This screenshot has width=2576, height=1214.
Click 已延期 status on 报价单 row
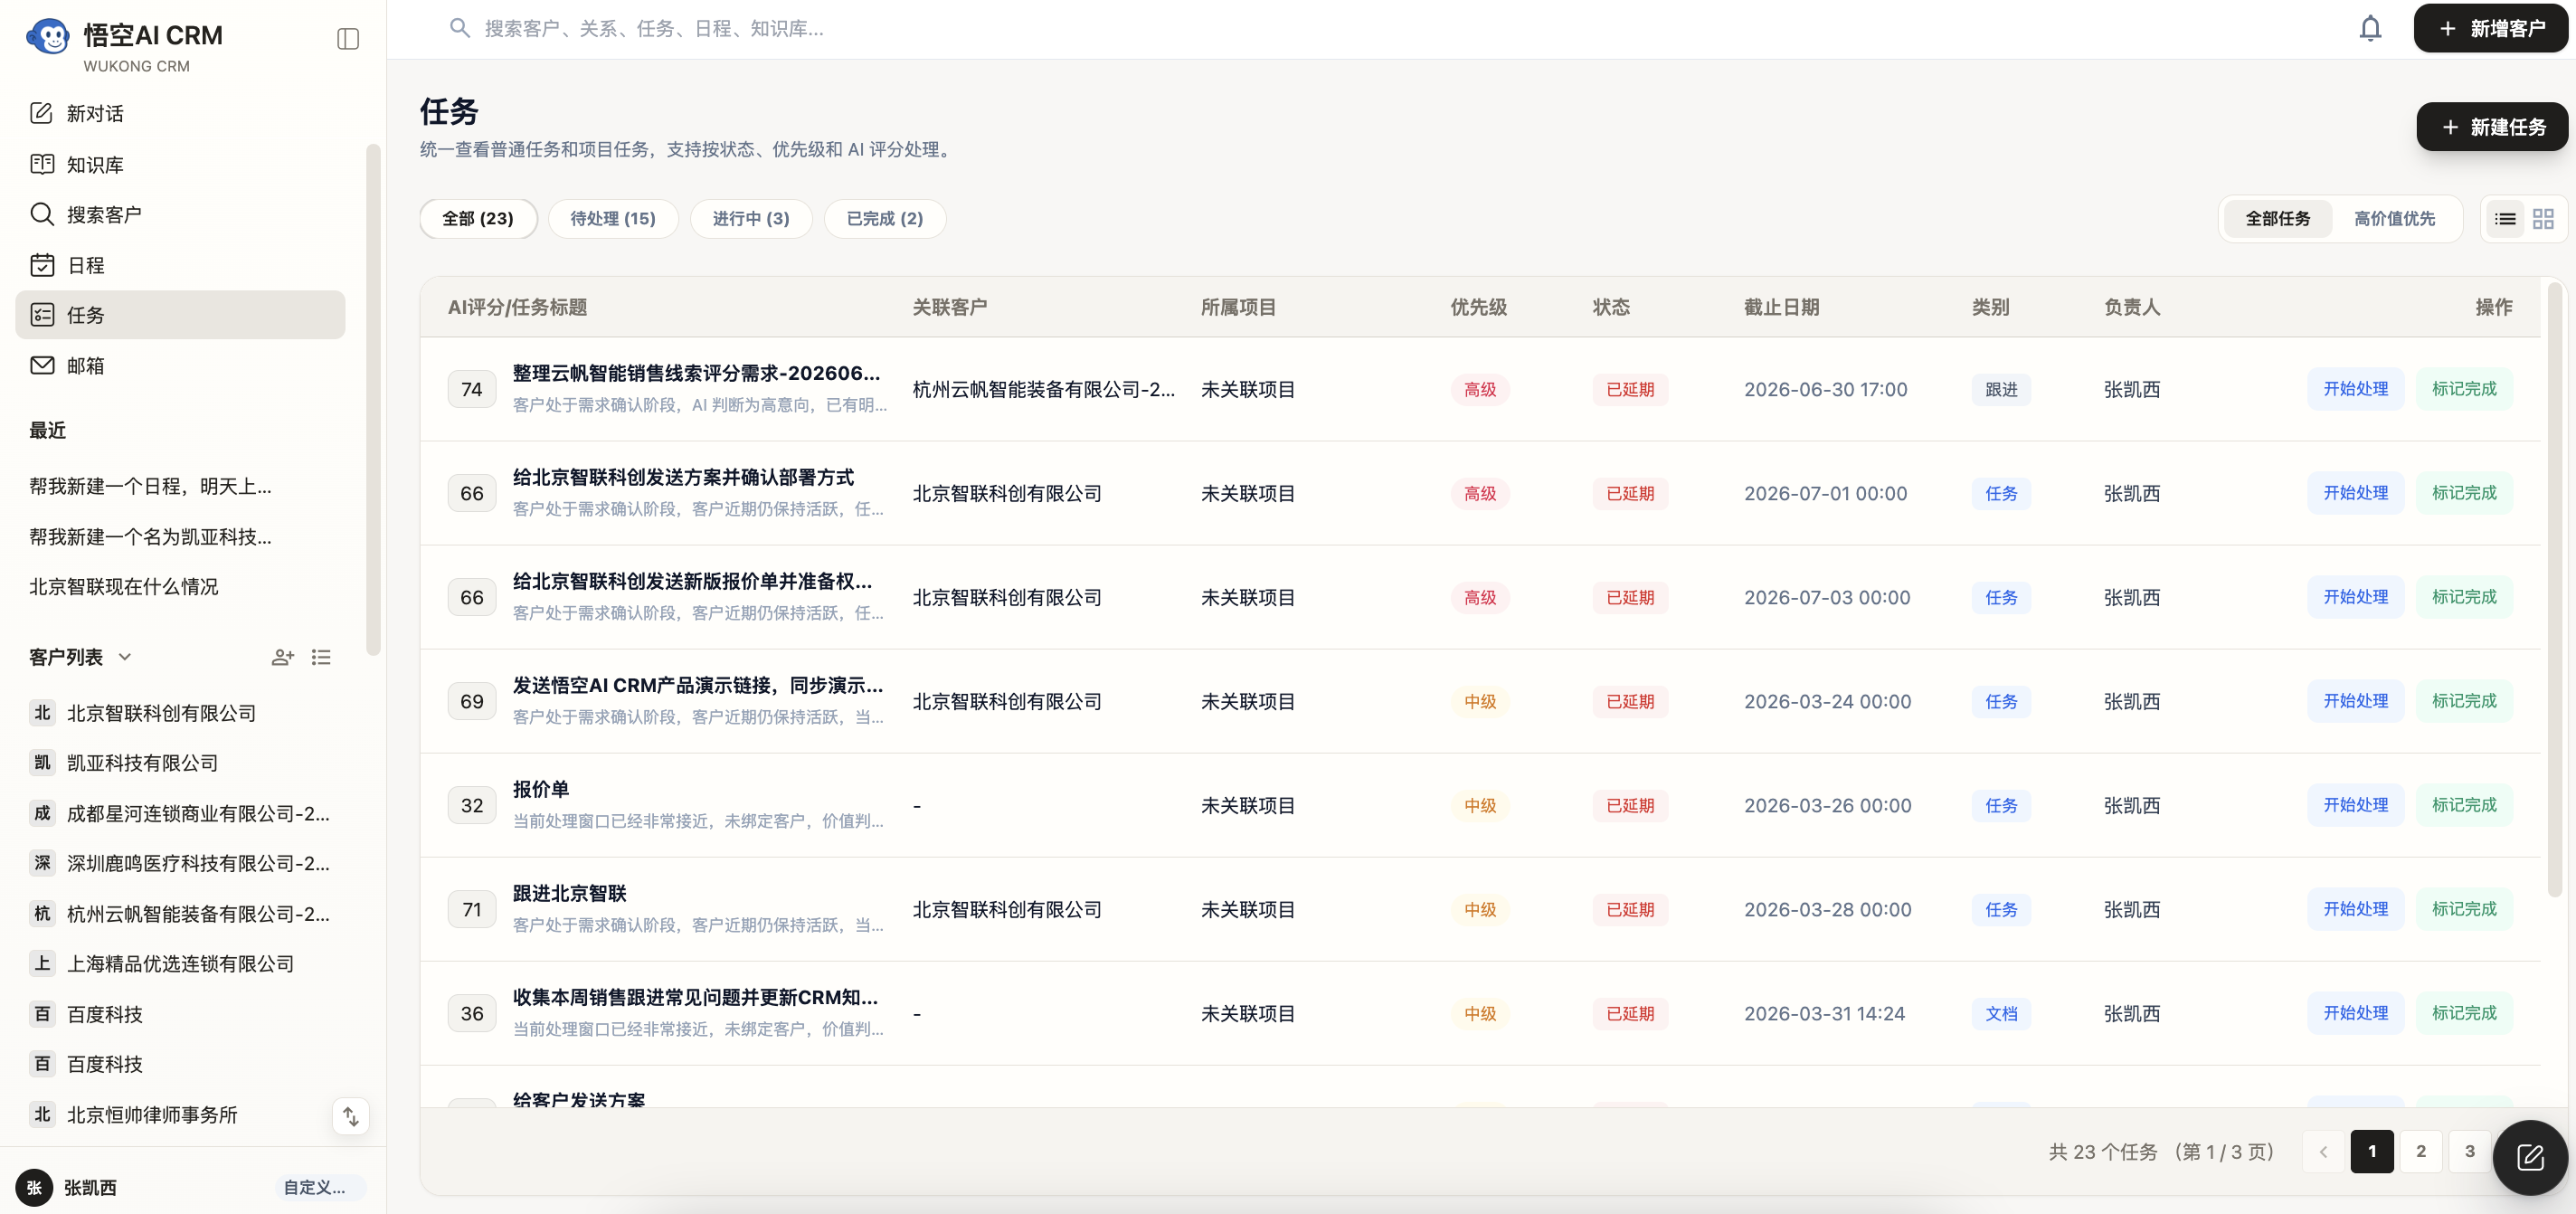coord(1630,805)
